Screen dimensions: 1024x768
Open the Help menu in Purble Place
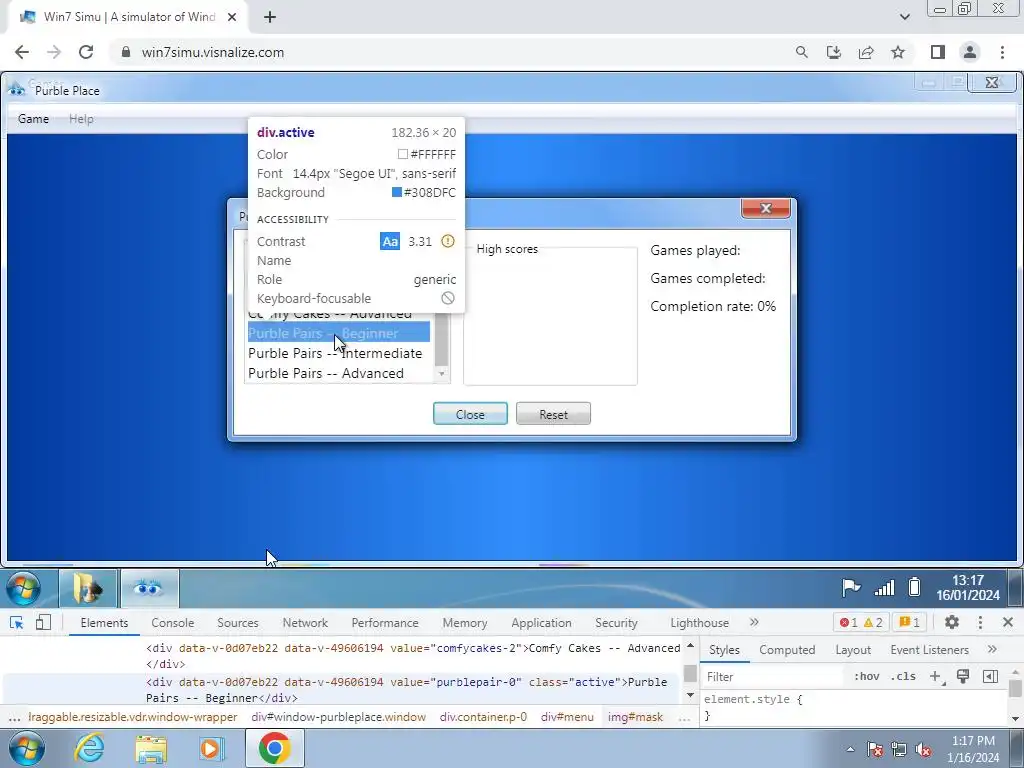tap(81, 119)
